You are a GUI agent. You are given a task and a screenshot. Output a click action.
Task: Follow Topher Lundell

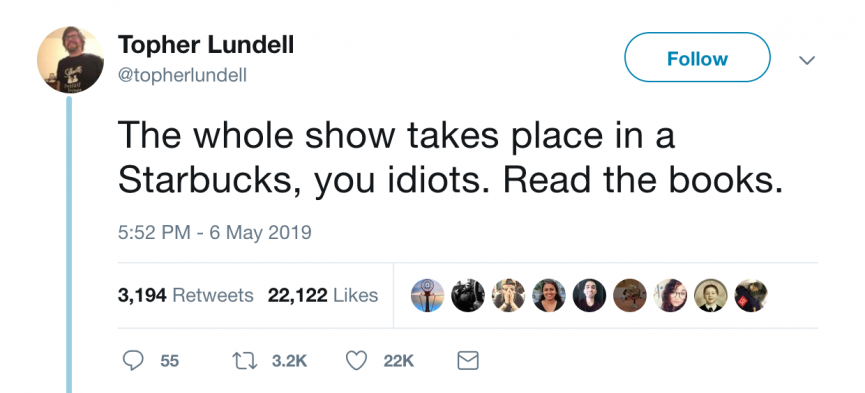click(x=697, y=57)
